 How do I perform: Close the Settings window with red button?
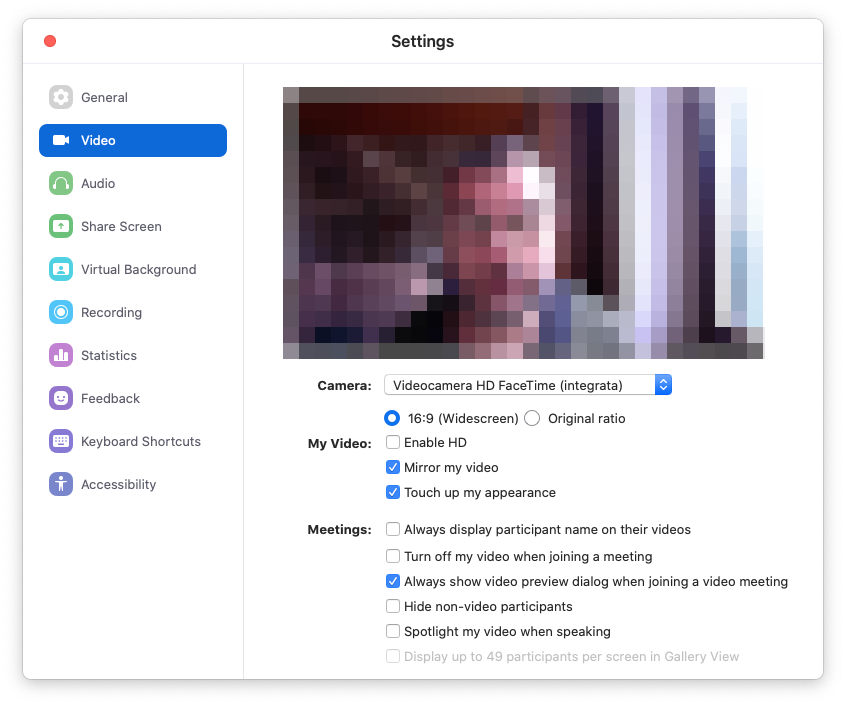coord(50,41)
